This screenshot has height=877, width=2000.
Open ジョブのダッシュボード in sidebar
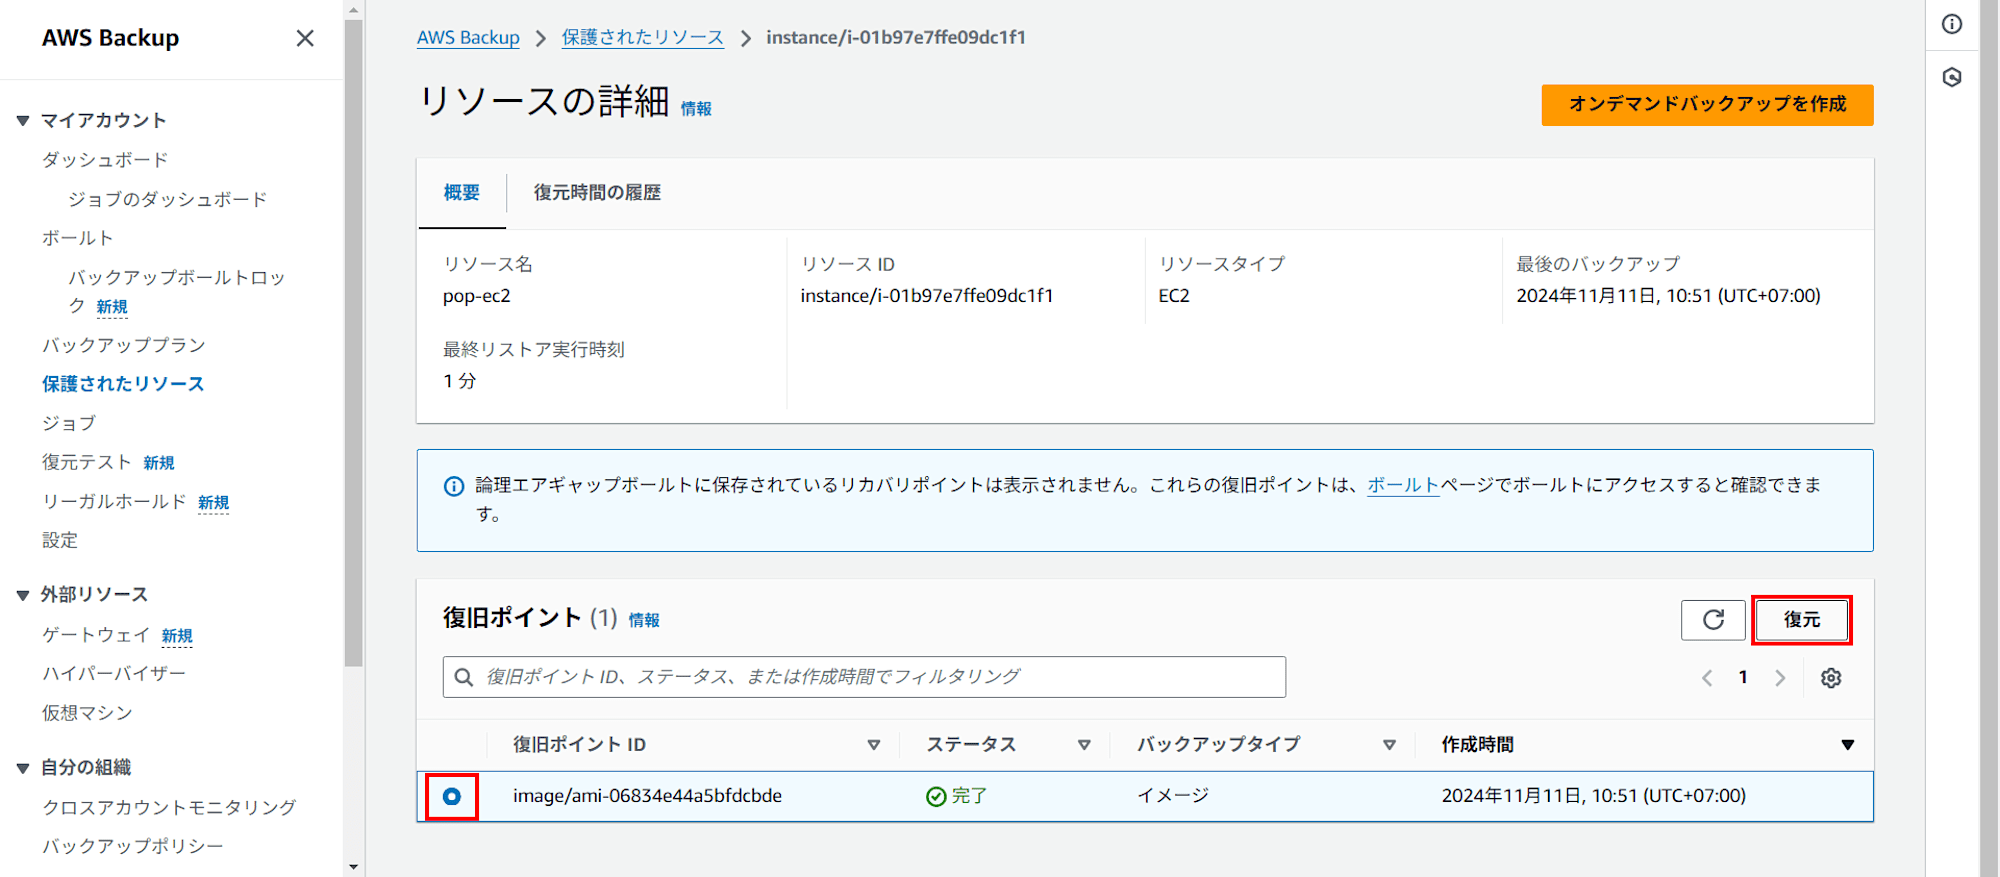click(168, 200)
